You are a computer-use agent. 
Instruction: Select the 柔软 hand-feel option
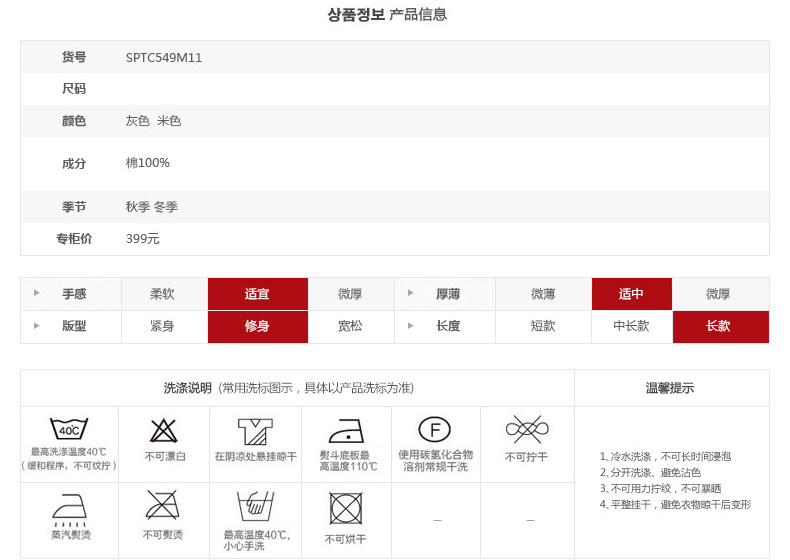pyautogui.click(x=162, y=294)
